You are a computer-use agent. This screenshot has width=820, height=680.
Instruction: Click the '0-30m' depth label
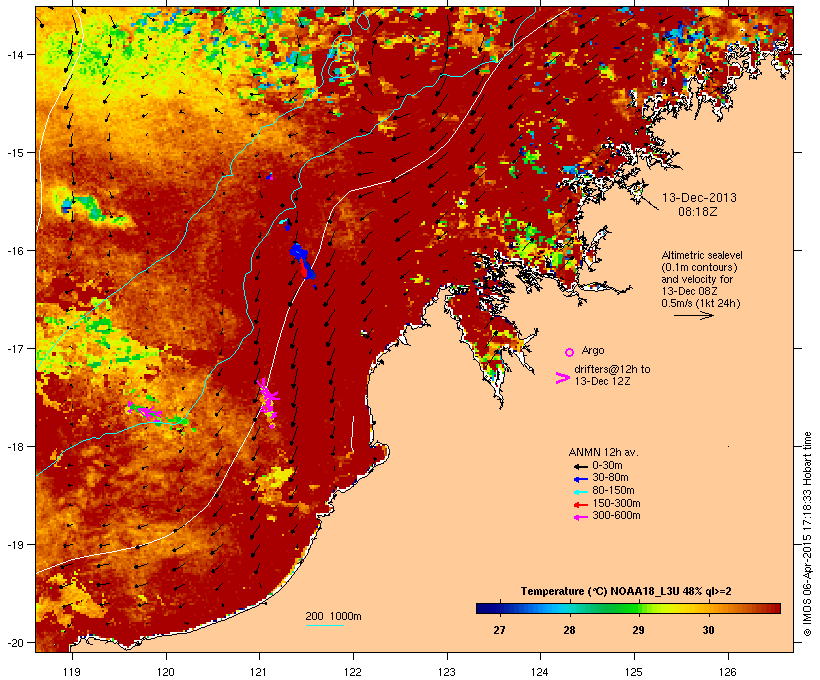(x=607, y=466)
